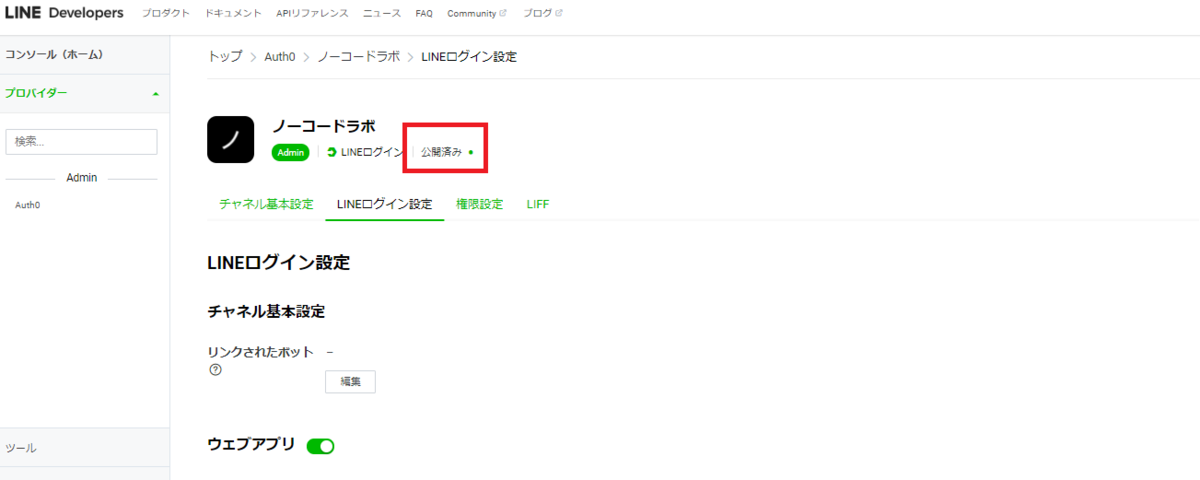
Task: Click the ノーコードラボ channel icon
Action: coord(231,139)
